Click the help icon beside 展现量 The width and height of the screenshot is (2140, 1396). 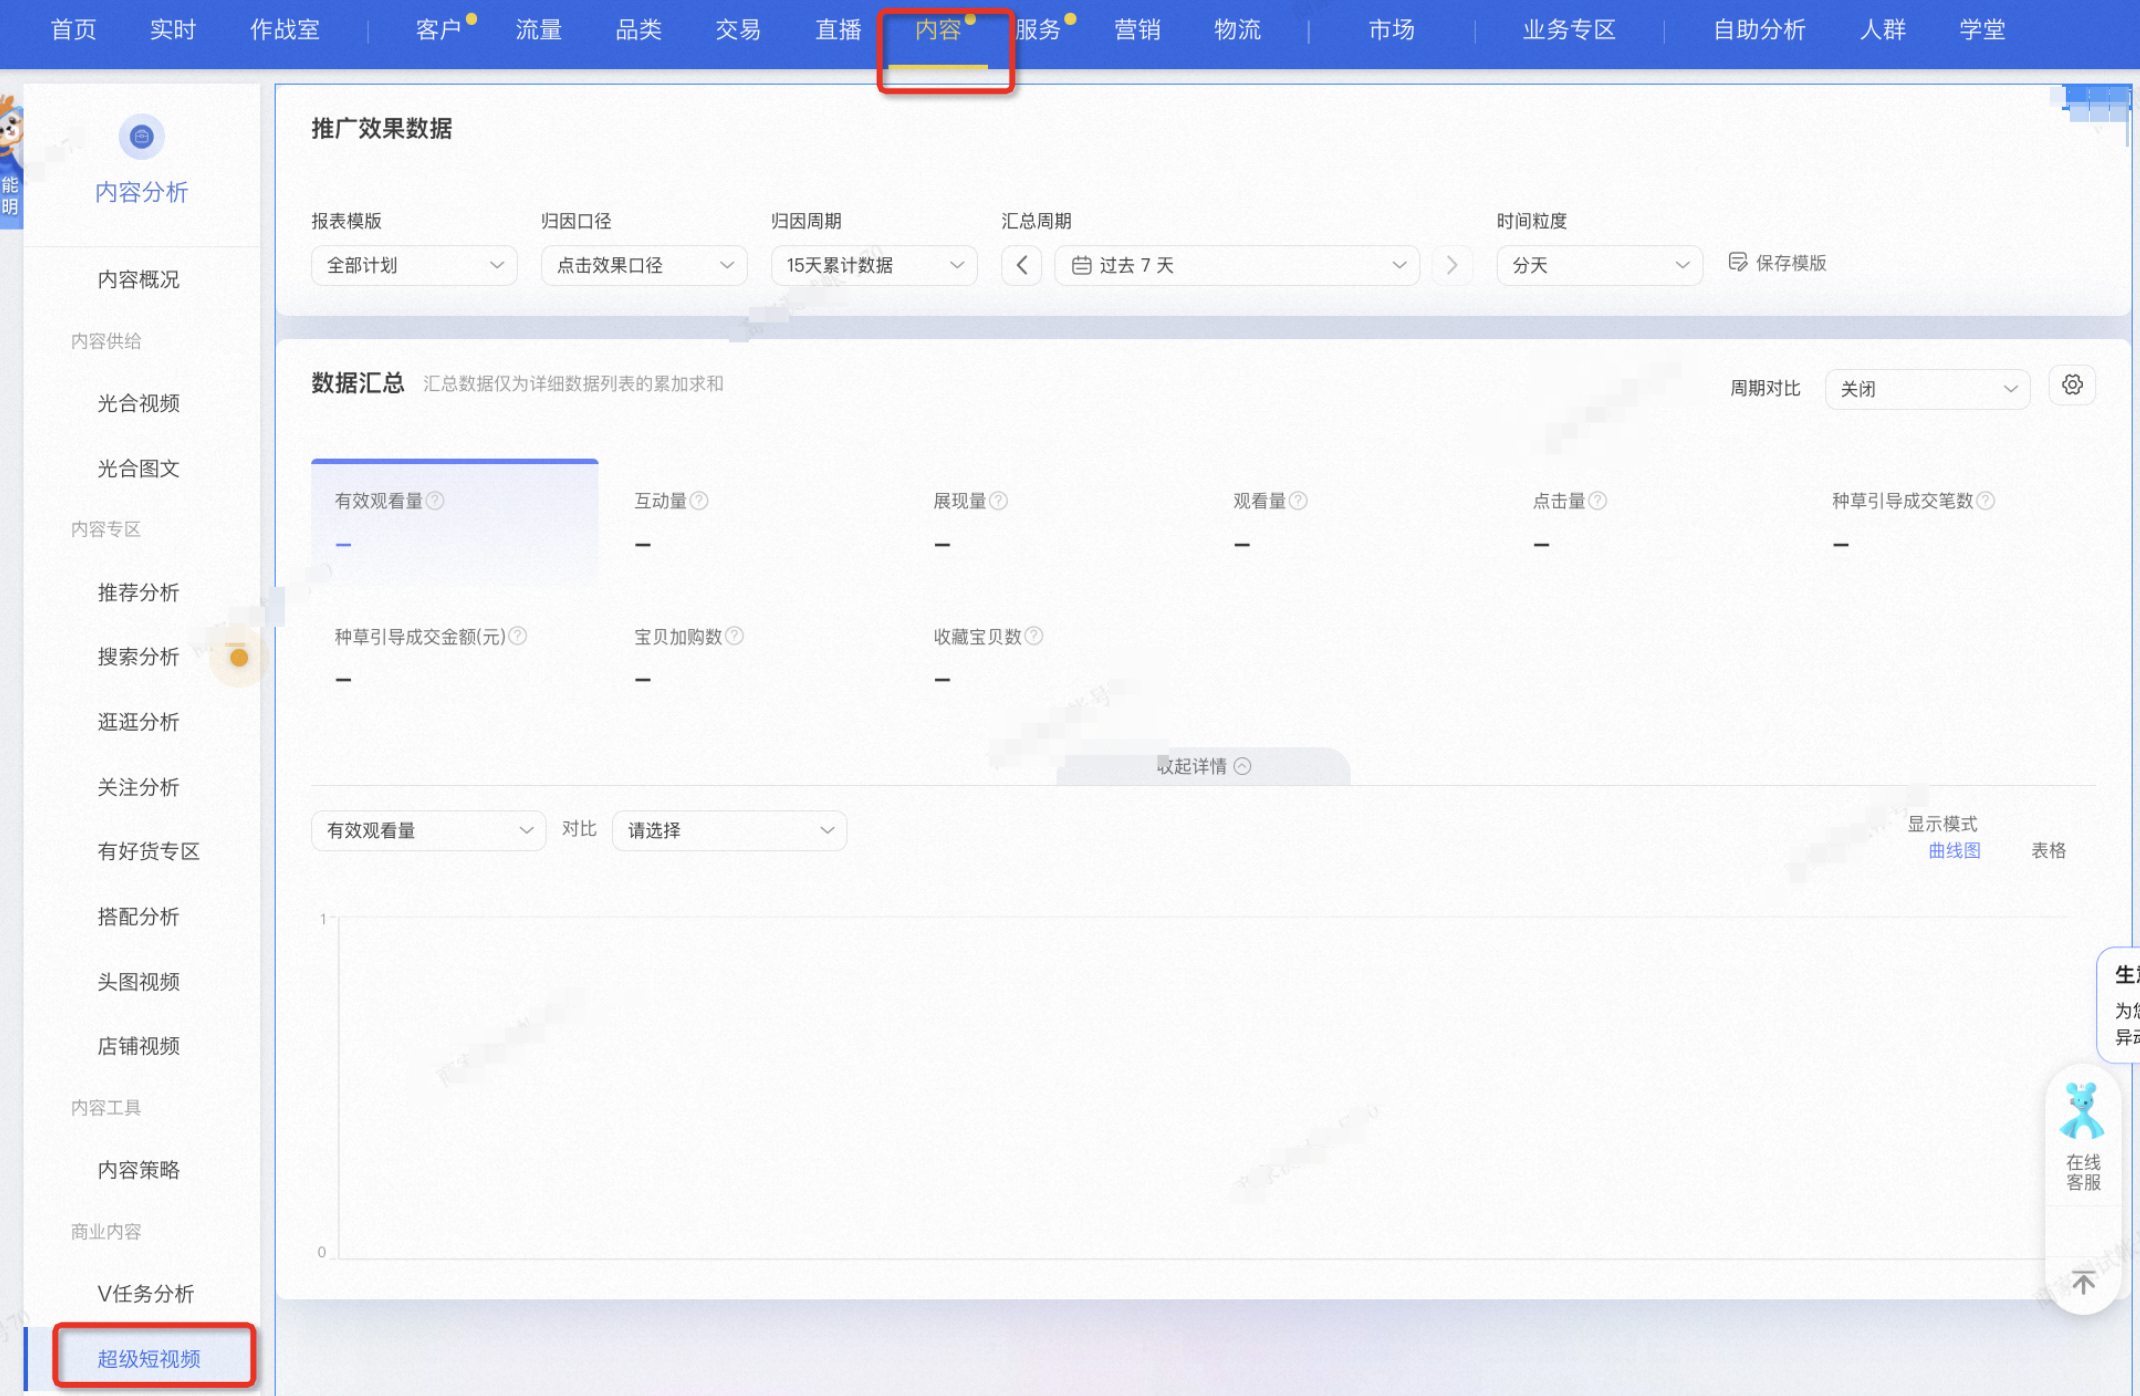coord(998,501)
